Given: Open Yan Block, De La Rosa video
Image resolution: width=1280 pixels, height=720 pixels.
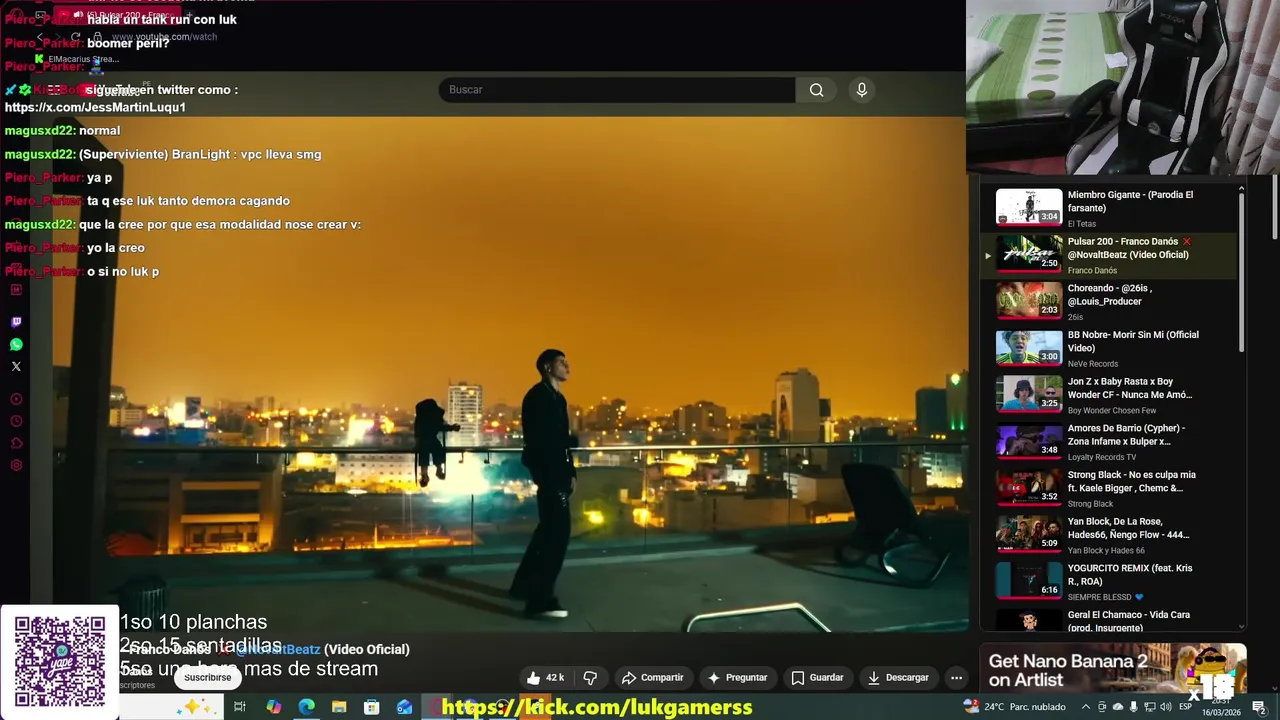Looking at the screenshot, I should (1108, 534).
